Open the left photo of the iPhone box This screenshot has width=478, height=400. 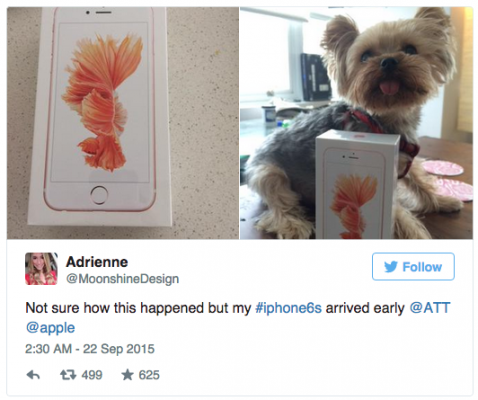pyautogui.click(x=123, y=123)
